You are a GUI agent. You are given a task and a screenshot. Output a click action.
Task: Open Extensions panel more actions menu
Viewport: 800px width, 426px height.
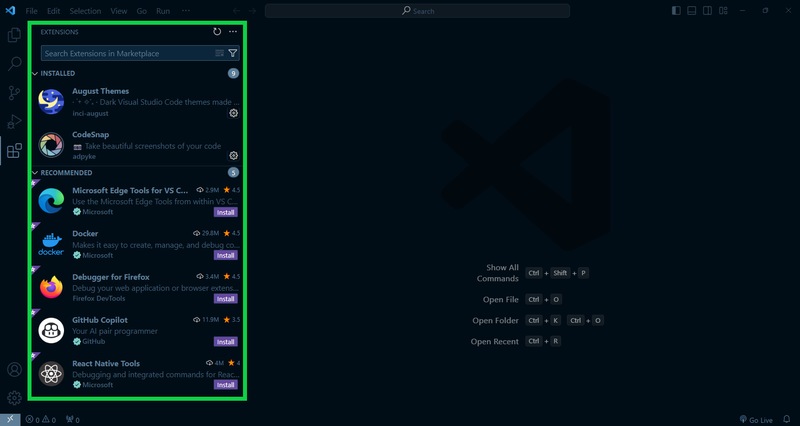point(233,32)
